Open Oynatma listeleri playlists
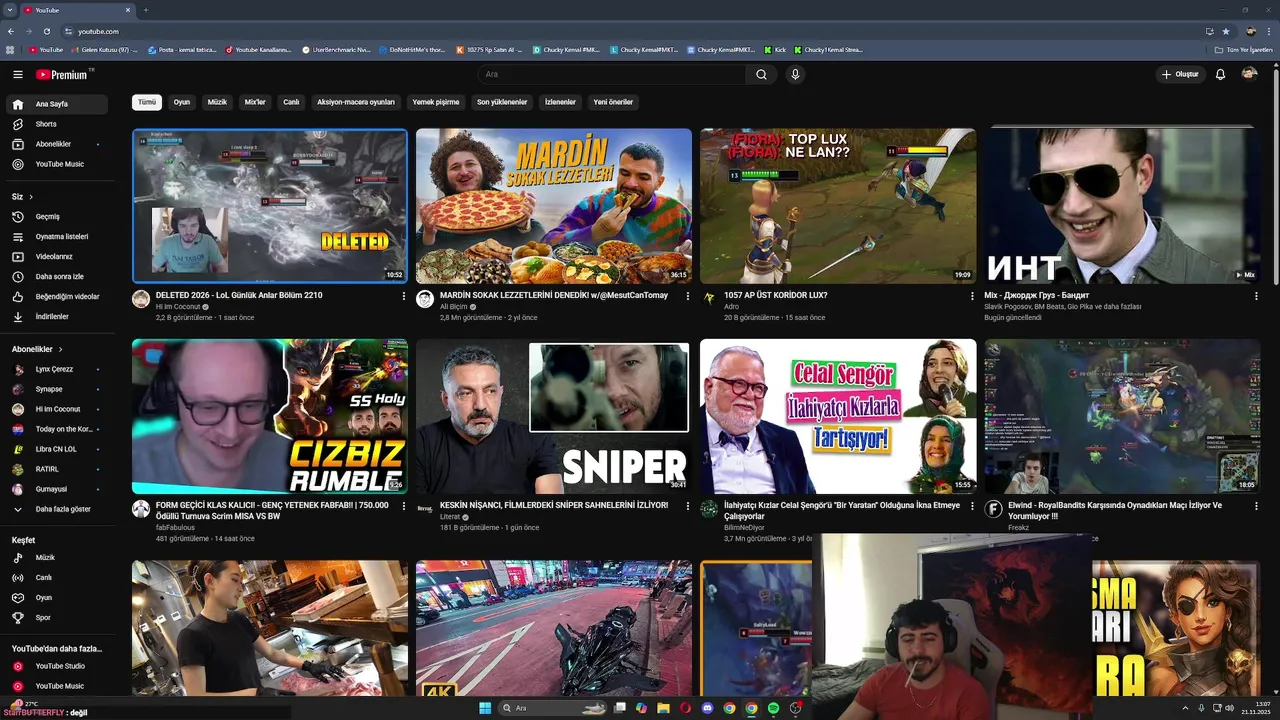Viewport: 1280px width, 720px height. point(57,237)
